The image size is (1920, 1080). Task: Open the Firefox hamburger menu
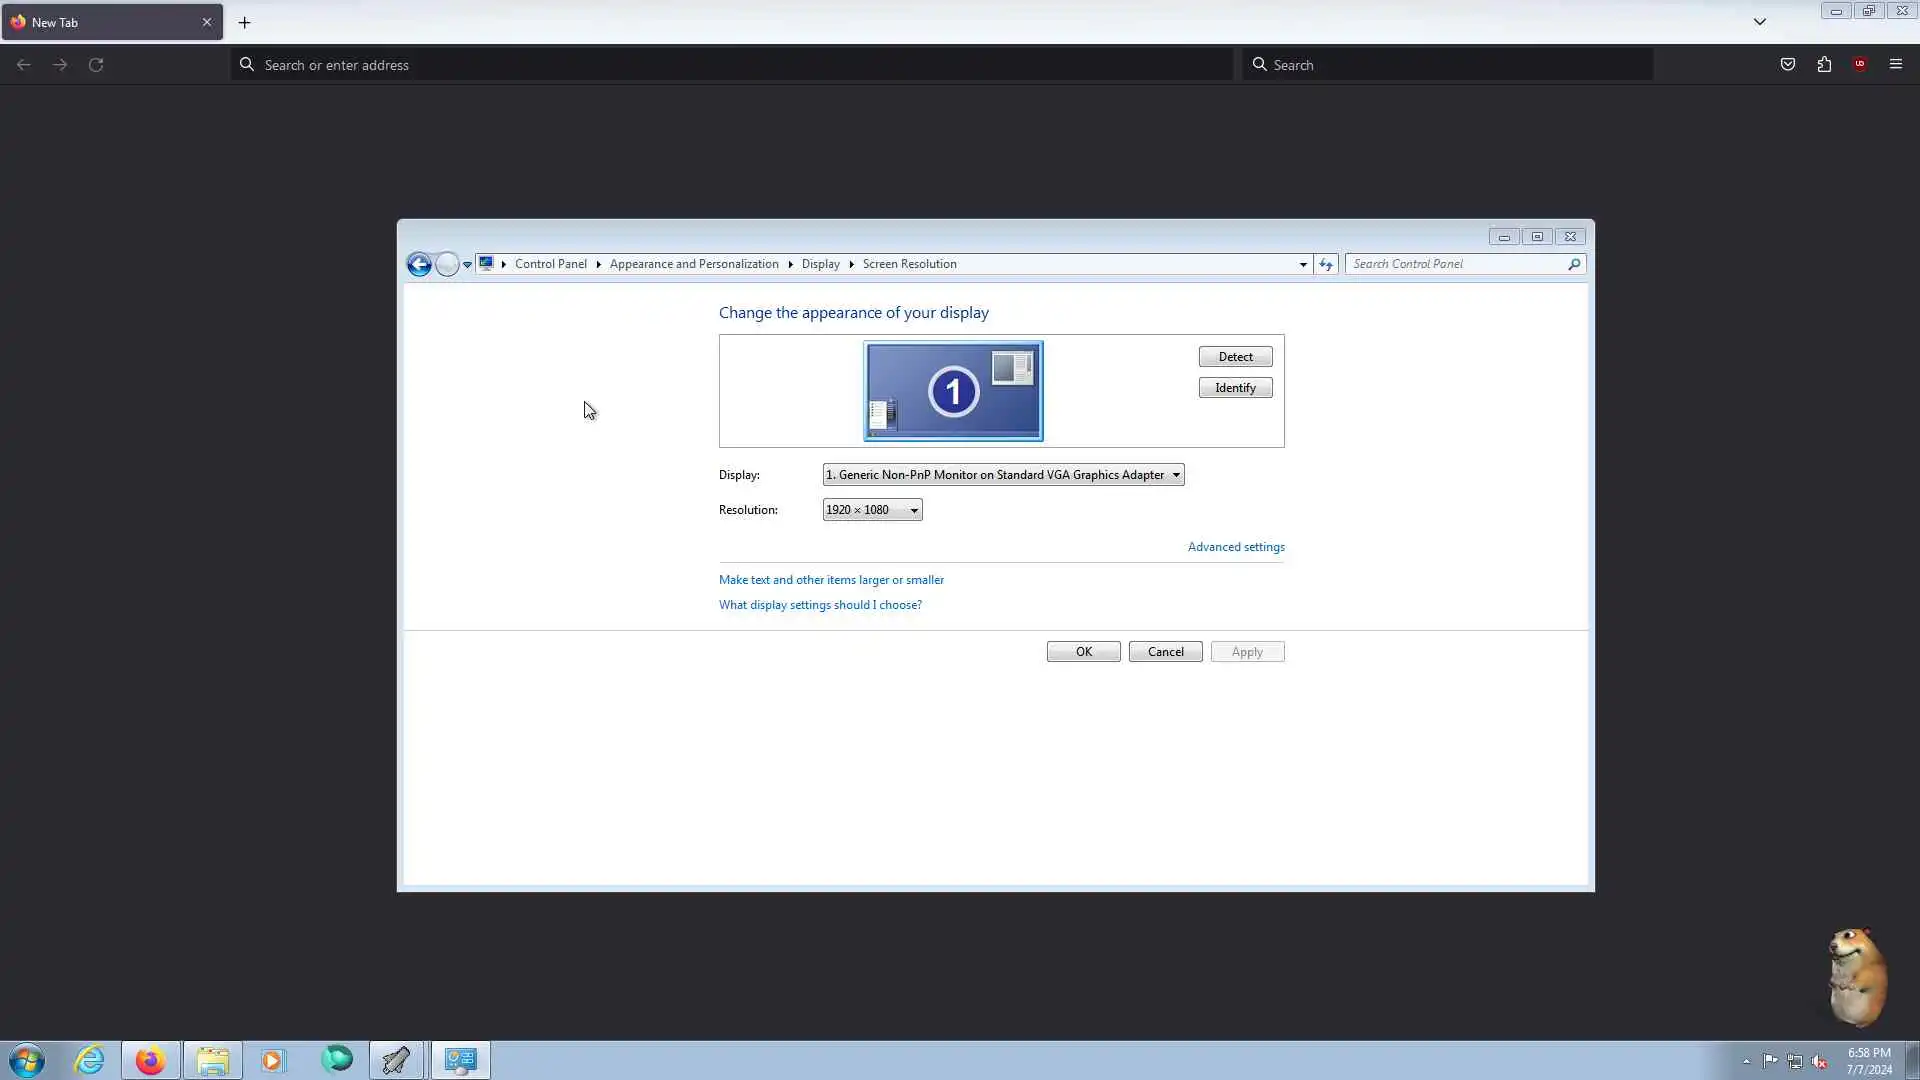point(1895,65)
